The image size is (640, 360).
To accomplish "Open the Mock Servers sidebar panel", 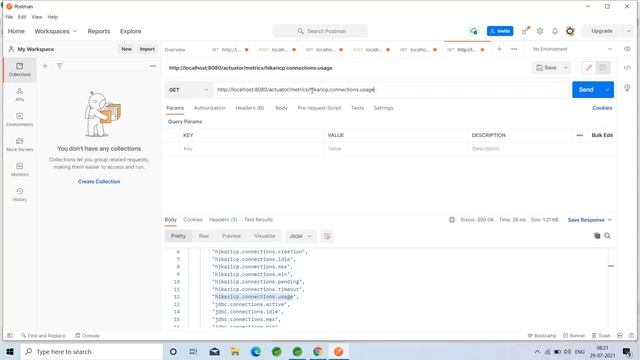I will click(x=20, y=144).
